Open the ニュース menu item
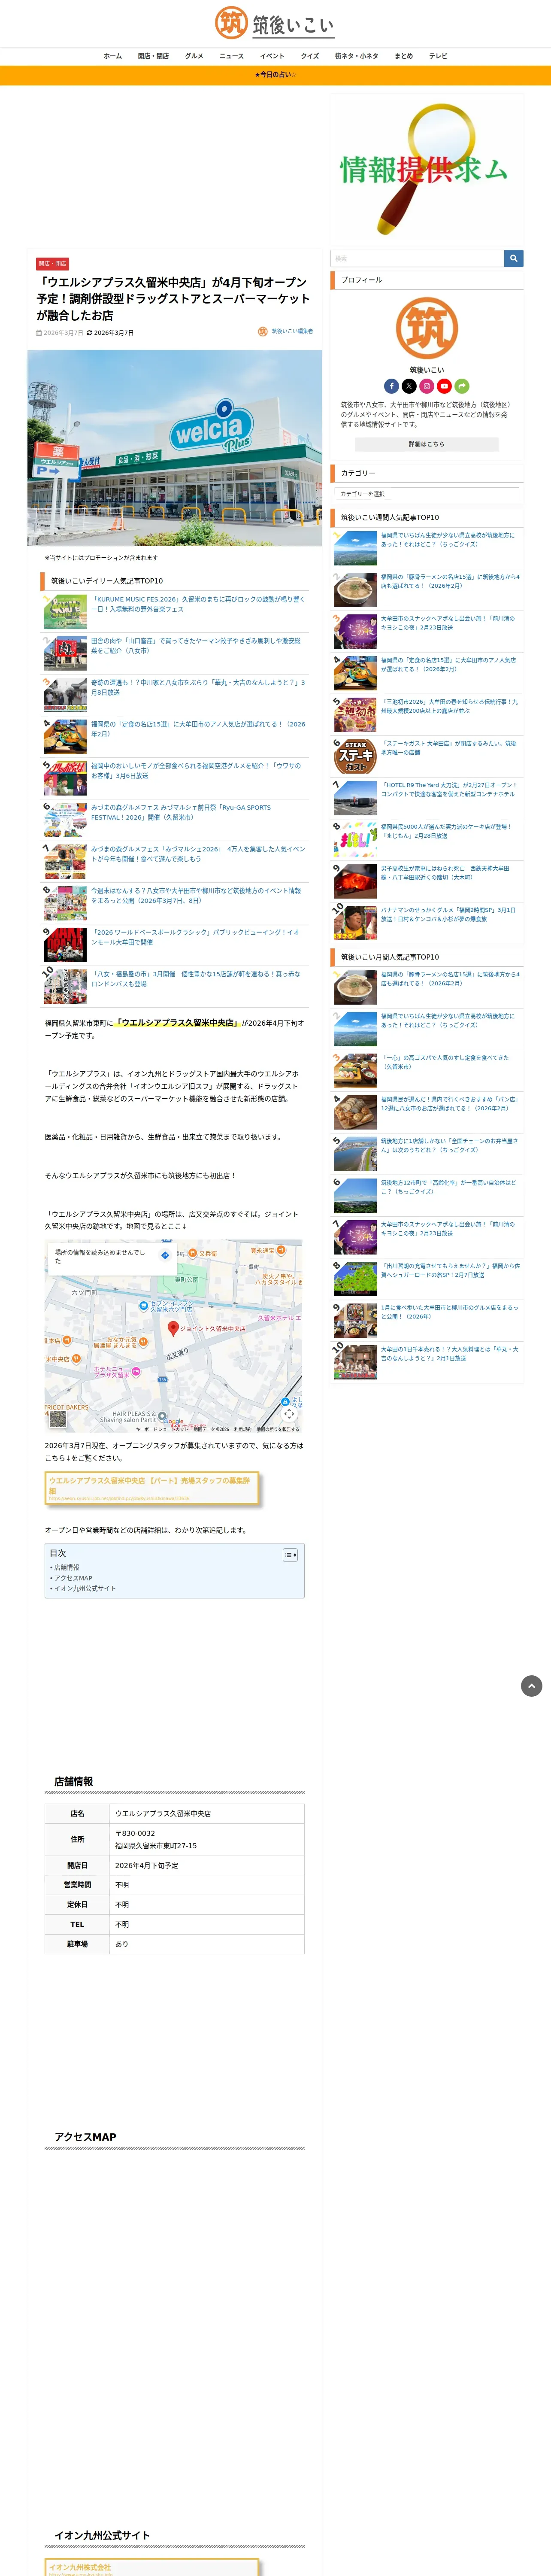The height and width of the screenshot is (2576, 551). [232, 56]
